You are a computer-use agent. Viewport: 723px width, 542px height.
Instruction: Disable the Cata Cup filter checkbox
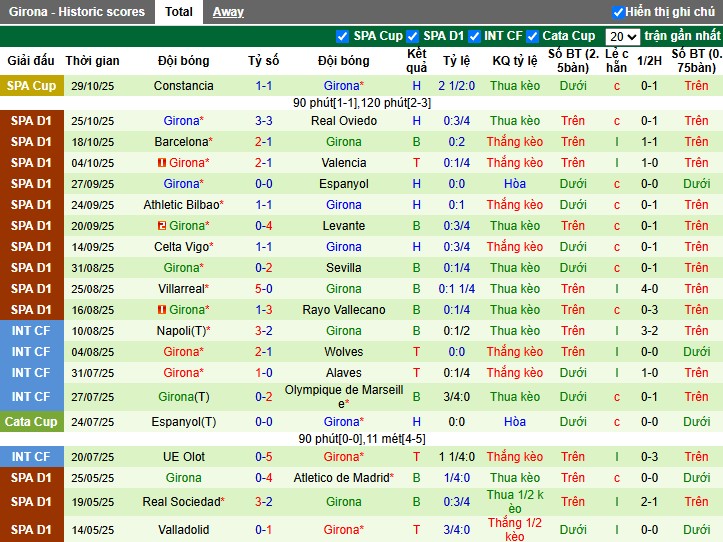point(533,36)
